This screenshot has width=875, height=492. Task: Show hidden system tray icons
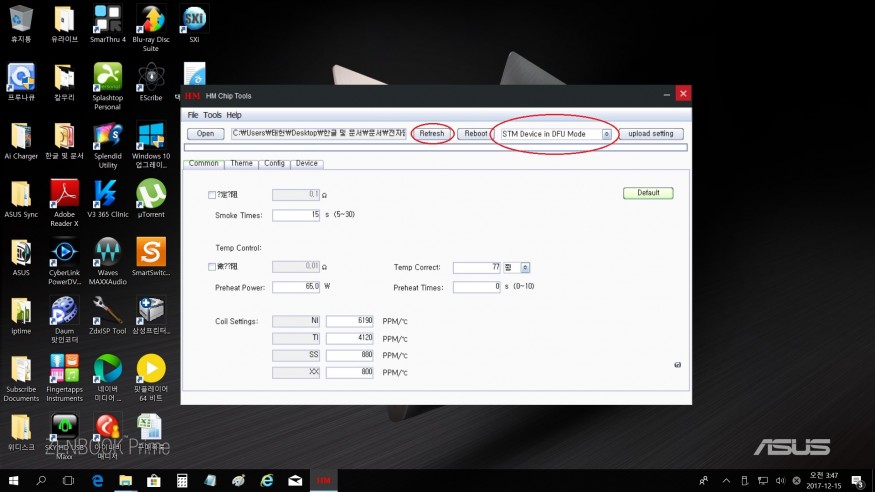[726, 480]
